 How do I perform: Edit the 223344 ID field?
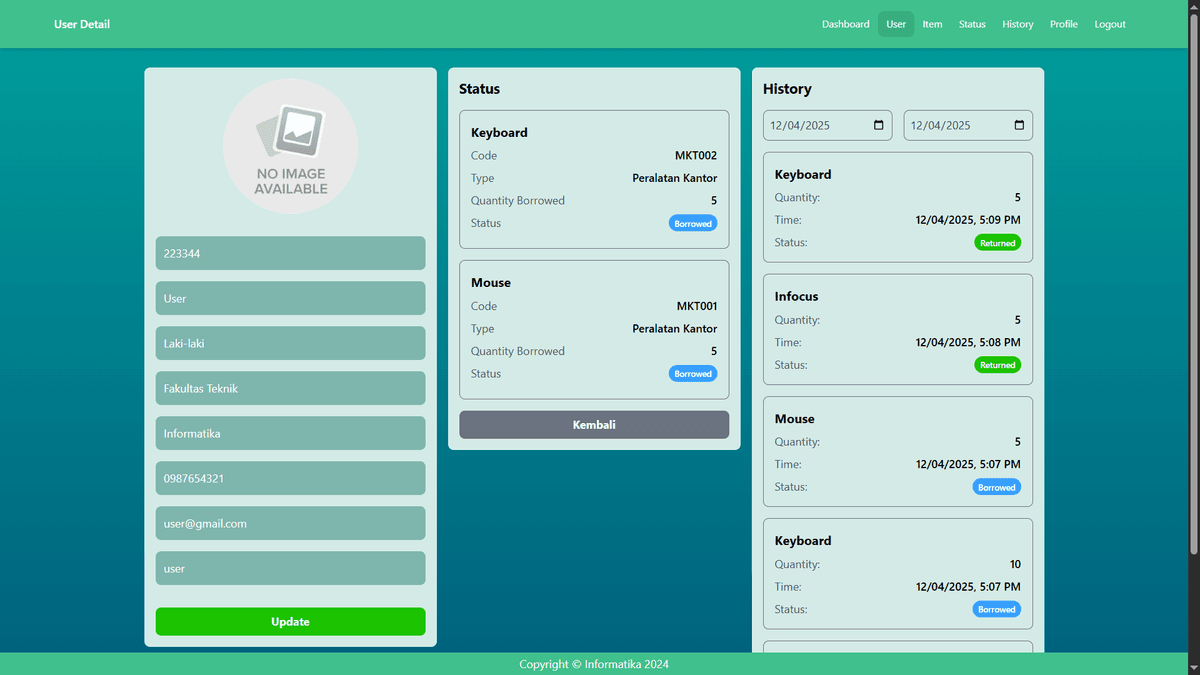coord(290,253)
